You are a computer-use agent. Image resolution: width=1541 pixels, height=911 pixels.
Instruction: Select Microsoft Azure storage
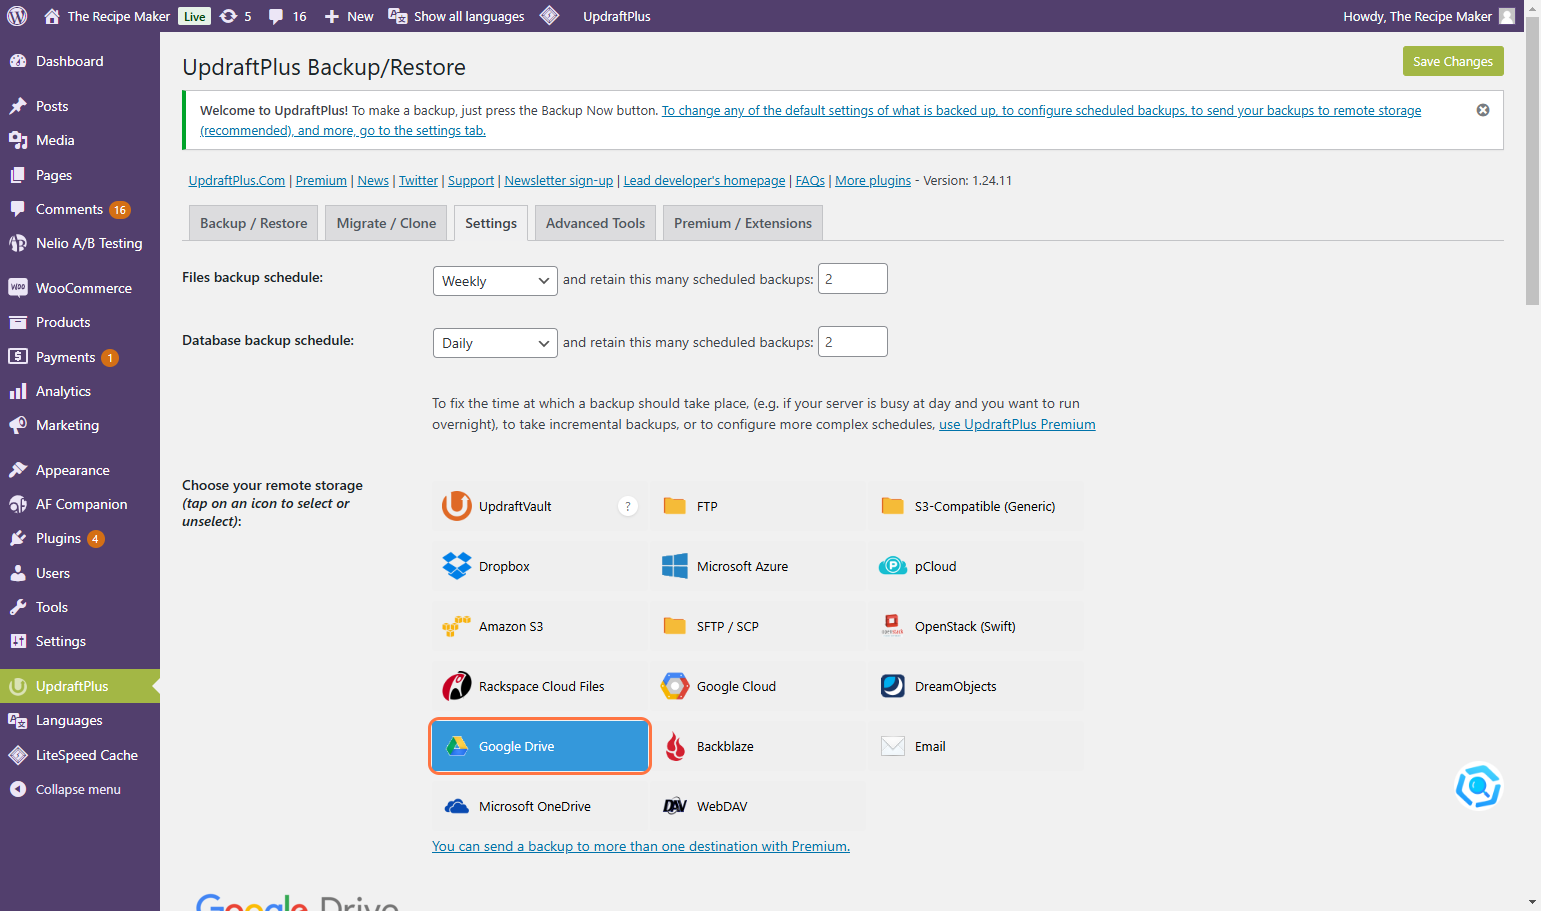(758, 566)
